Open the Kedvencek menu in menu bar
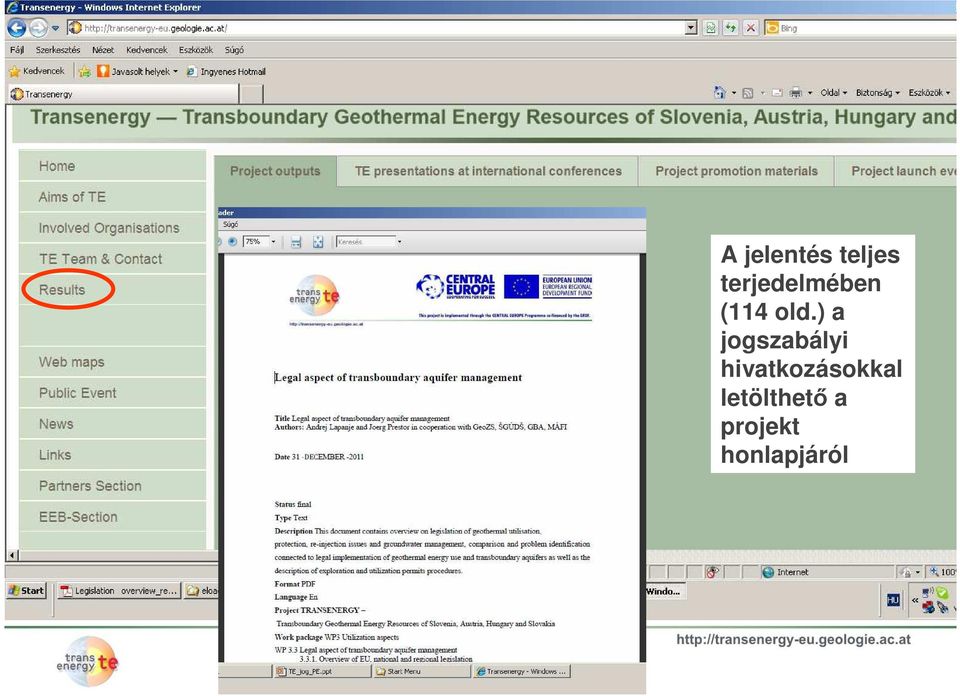960x696 pixels. pos(146,50)
